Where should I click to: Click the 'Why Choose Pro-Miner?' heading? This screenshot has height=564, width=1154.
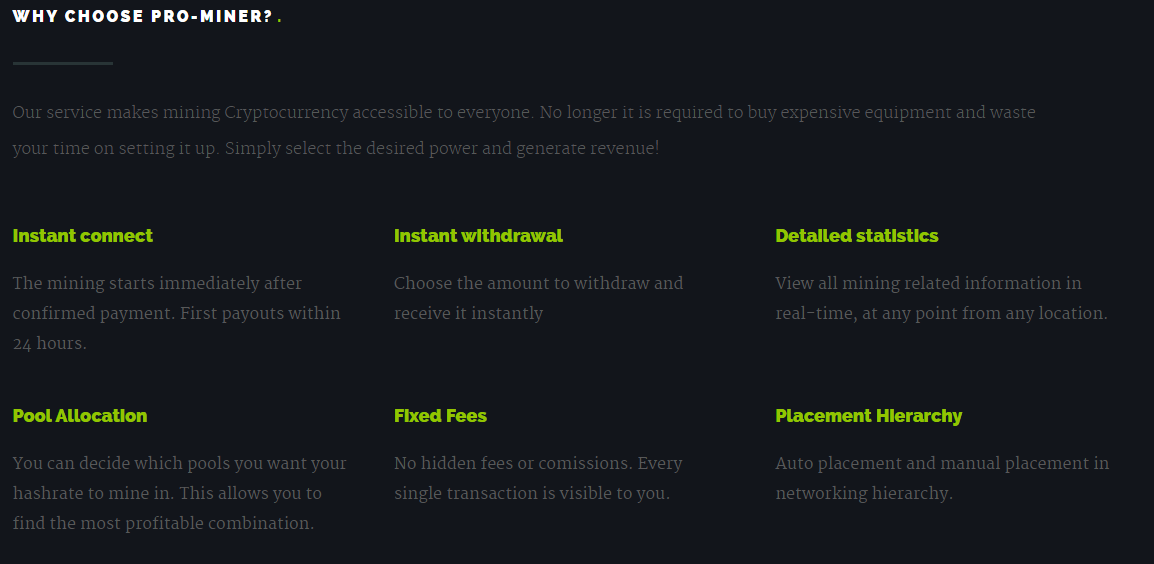pyautogui.click(x=143, y=16)
